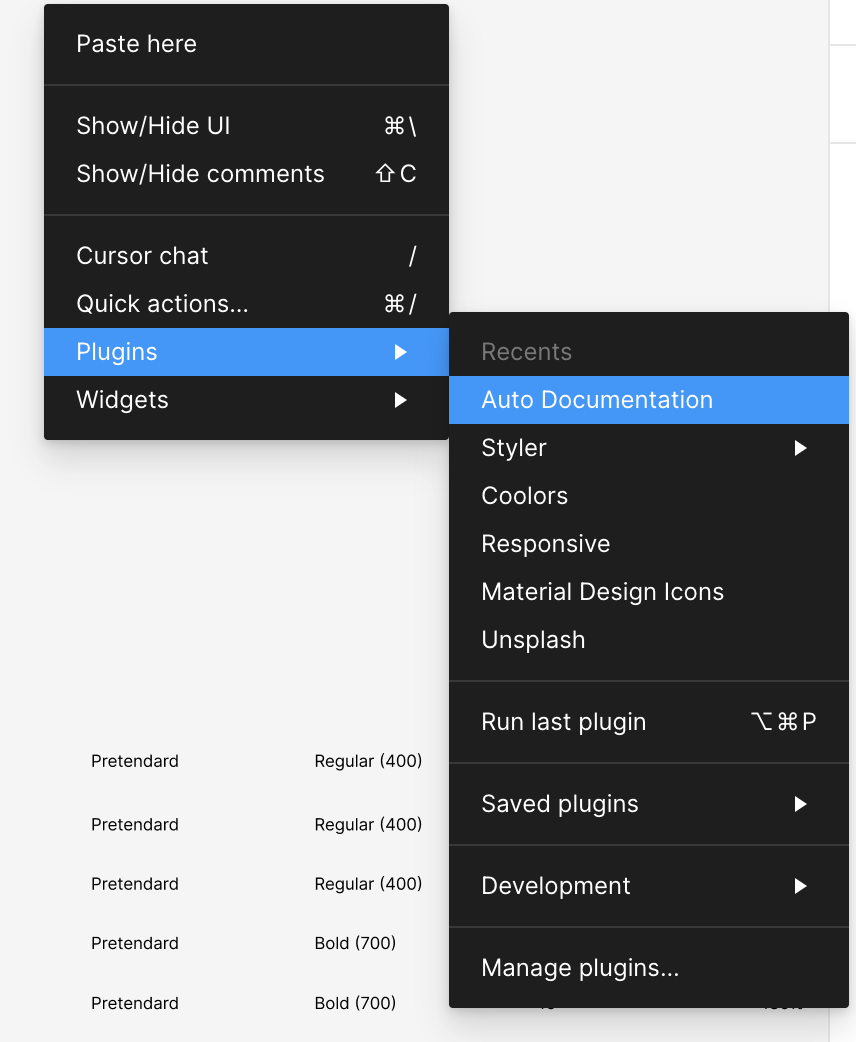Run the Auto Documentation plugin
The height and width of the screenshot is (1042, 856).
coord(597,400)
